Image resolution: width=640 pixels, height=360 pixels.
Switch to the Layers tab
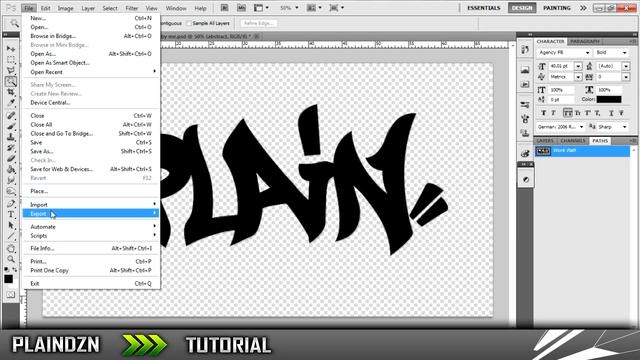544,141
